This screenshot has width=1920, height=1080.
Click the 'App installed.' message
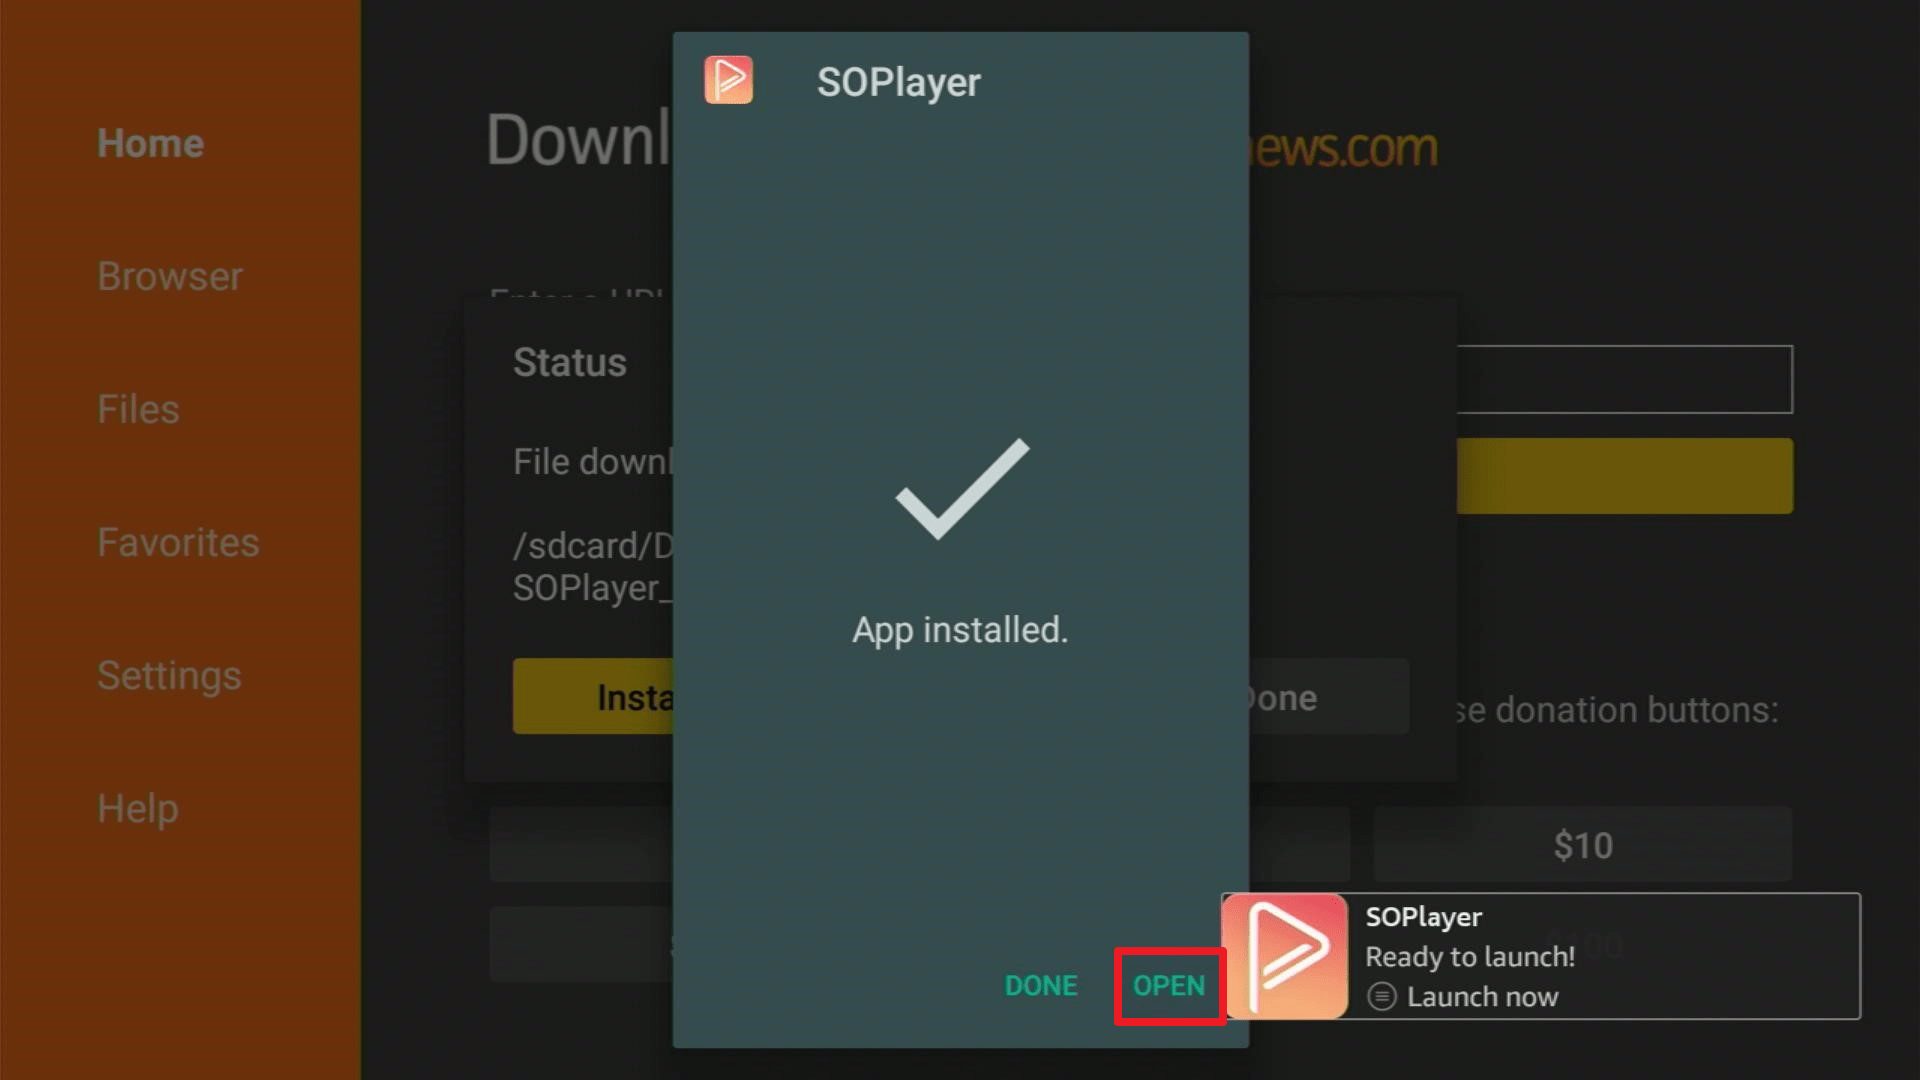pyautogui.click(x=960, y=630)
